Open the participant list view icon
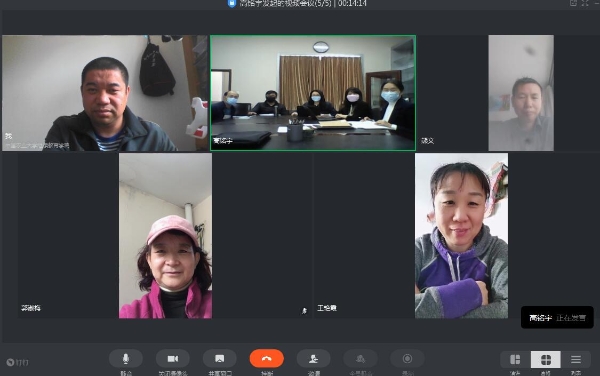Image resolution: width=600 pixels, height=376 pixels. pyautogui.click(x=576, y=360)
